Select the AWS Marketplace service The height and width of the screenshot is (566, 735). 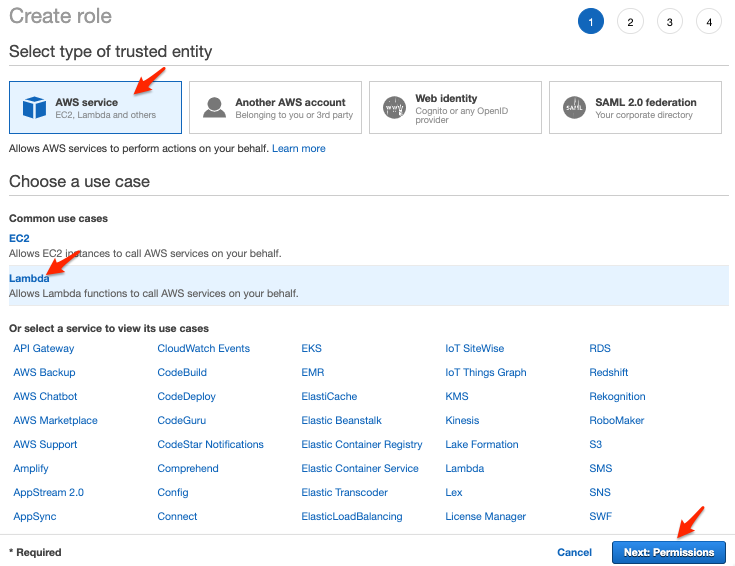point(55,420)
